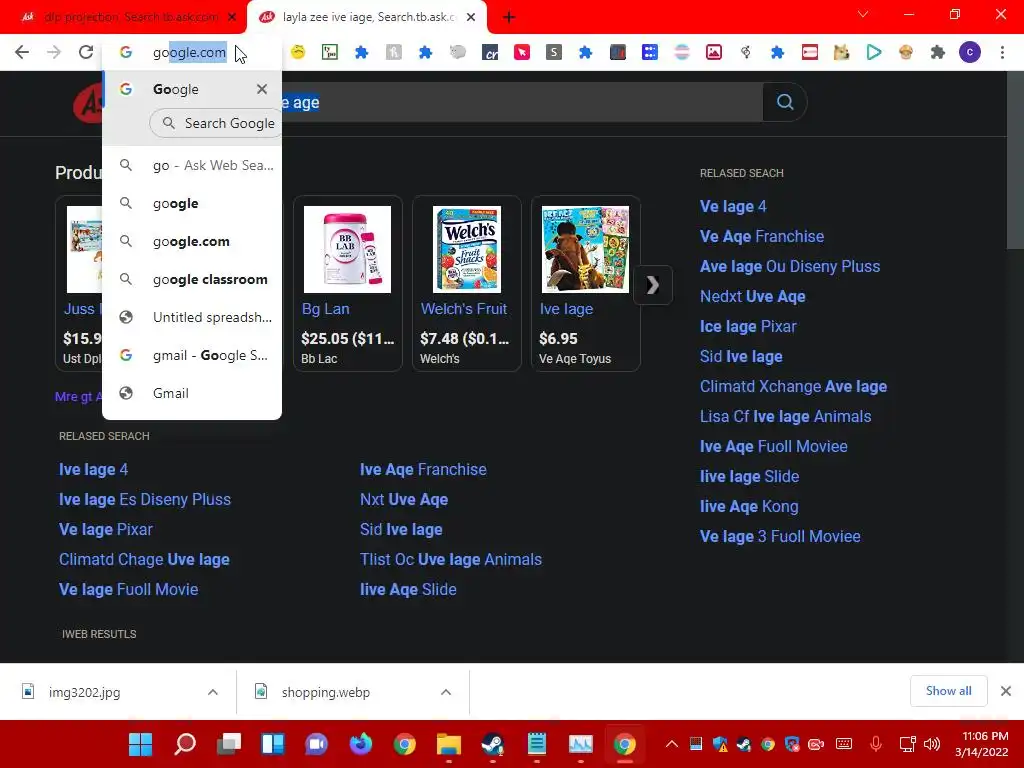Open a new tab with the plus button
Image resolution: width=1024 pixels, height=768 pixels.
coord(509,17)
